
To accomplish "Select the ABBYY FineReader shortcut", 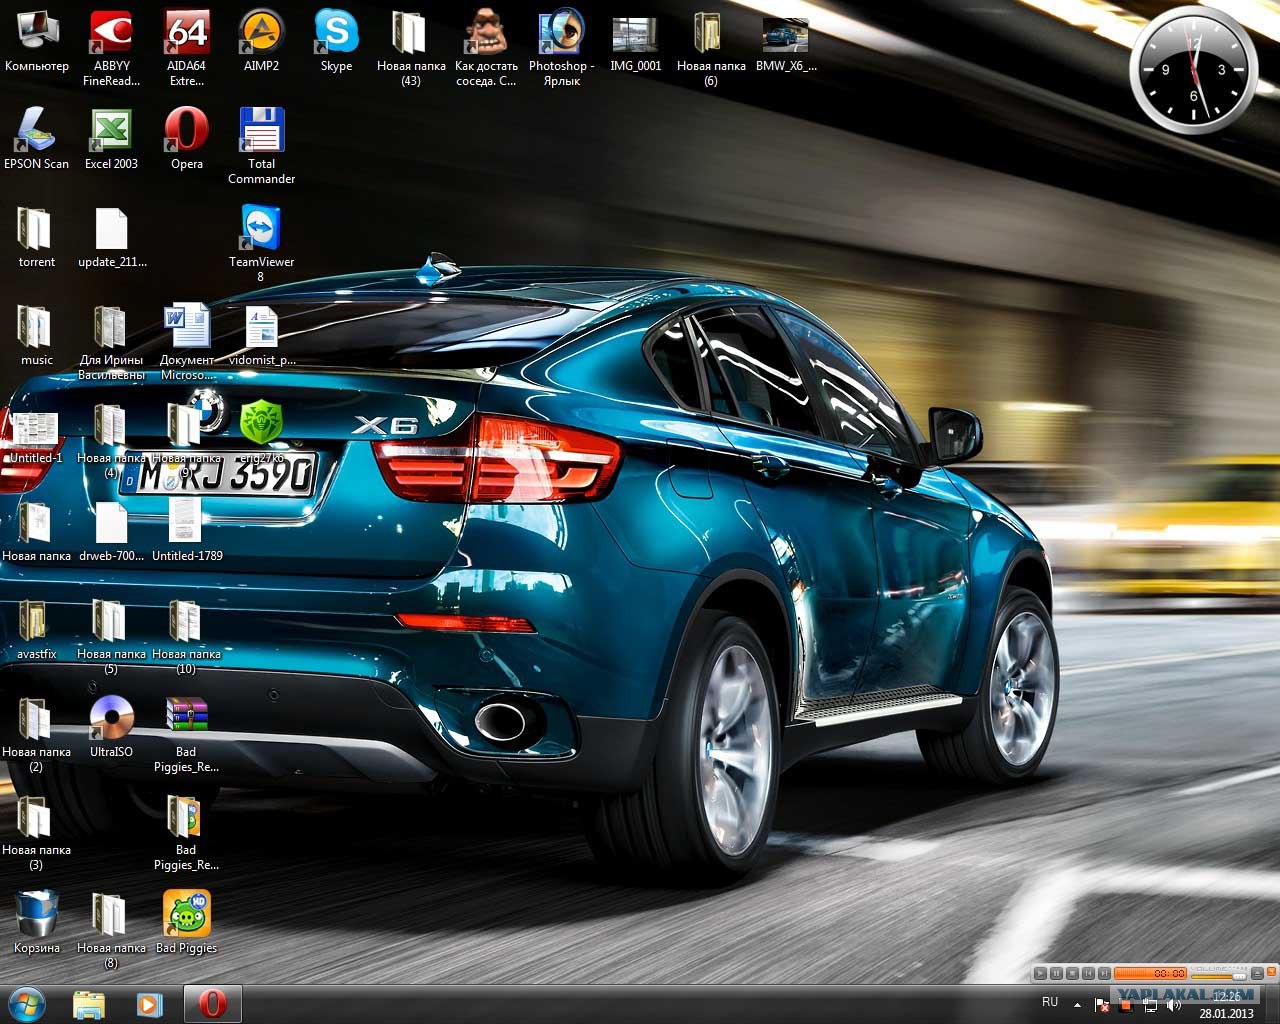I will [111, 35].
